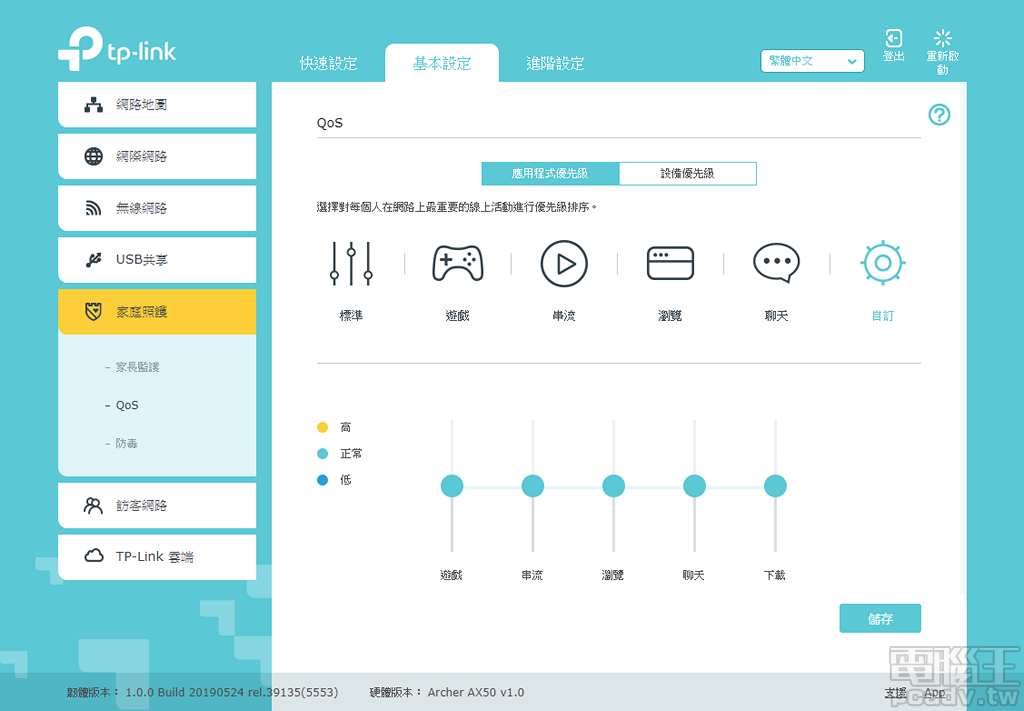Switch to the 進階設定 tab
Screen dimensions: 1024x711
point(556,62)
